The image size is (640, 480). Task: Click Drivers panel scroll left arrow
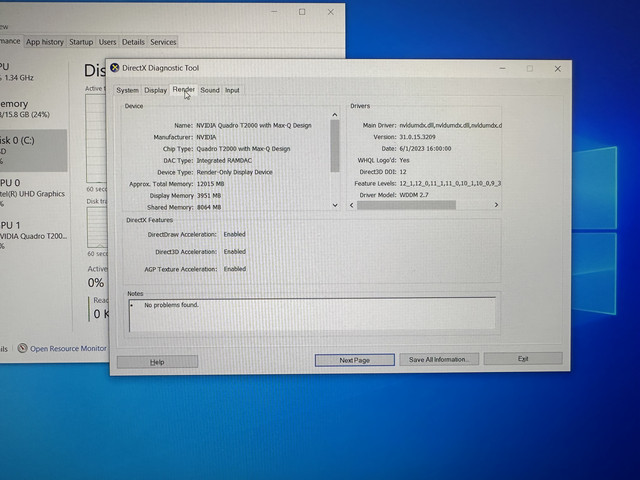click(352, 205)
